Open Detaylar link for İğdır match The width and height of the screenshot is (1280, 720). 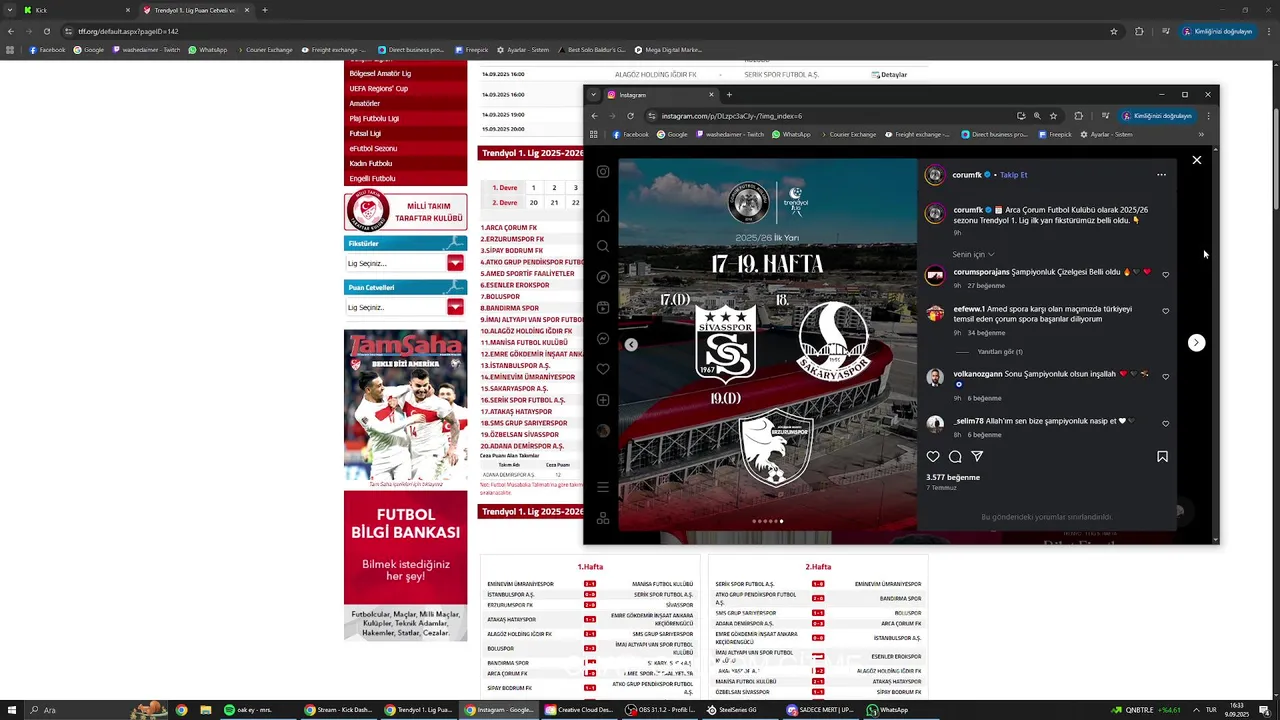point(889,74)
